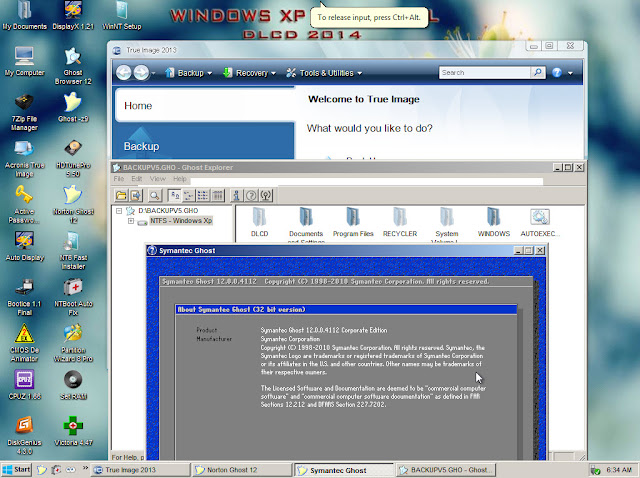Open the Active Password desktop icon
640x478 pixels.
pyautogui.click(x=24, y=205)
